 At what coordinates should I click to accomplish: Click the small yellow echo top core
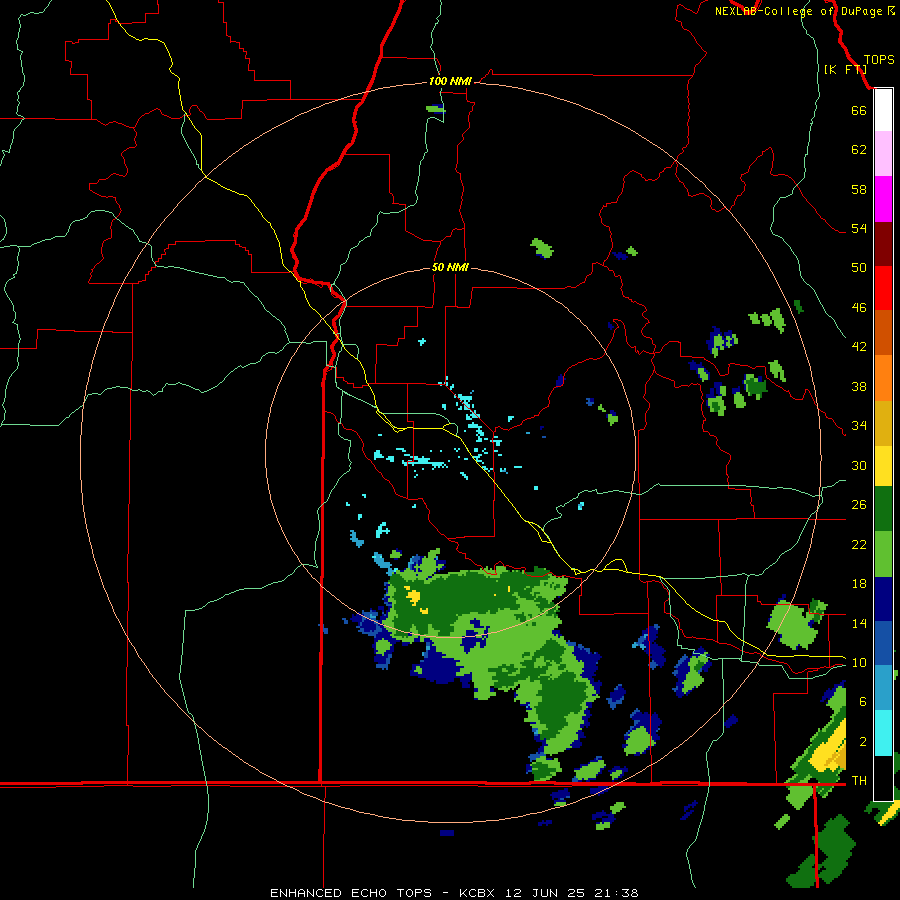(x=413, y=595)
